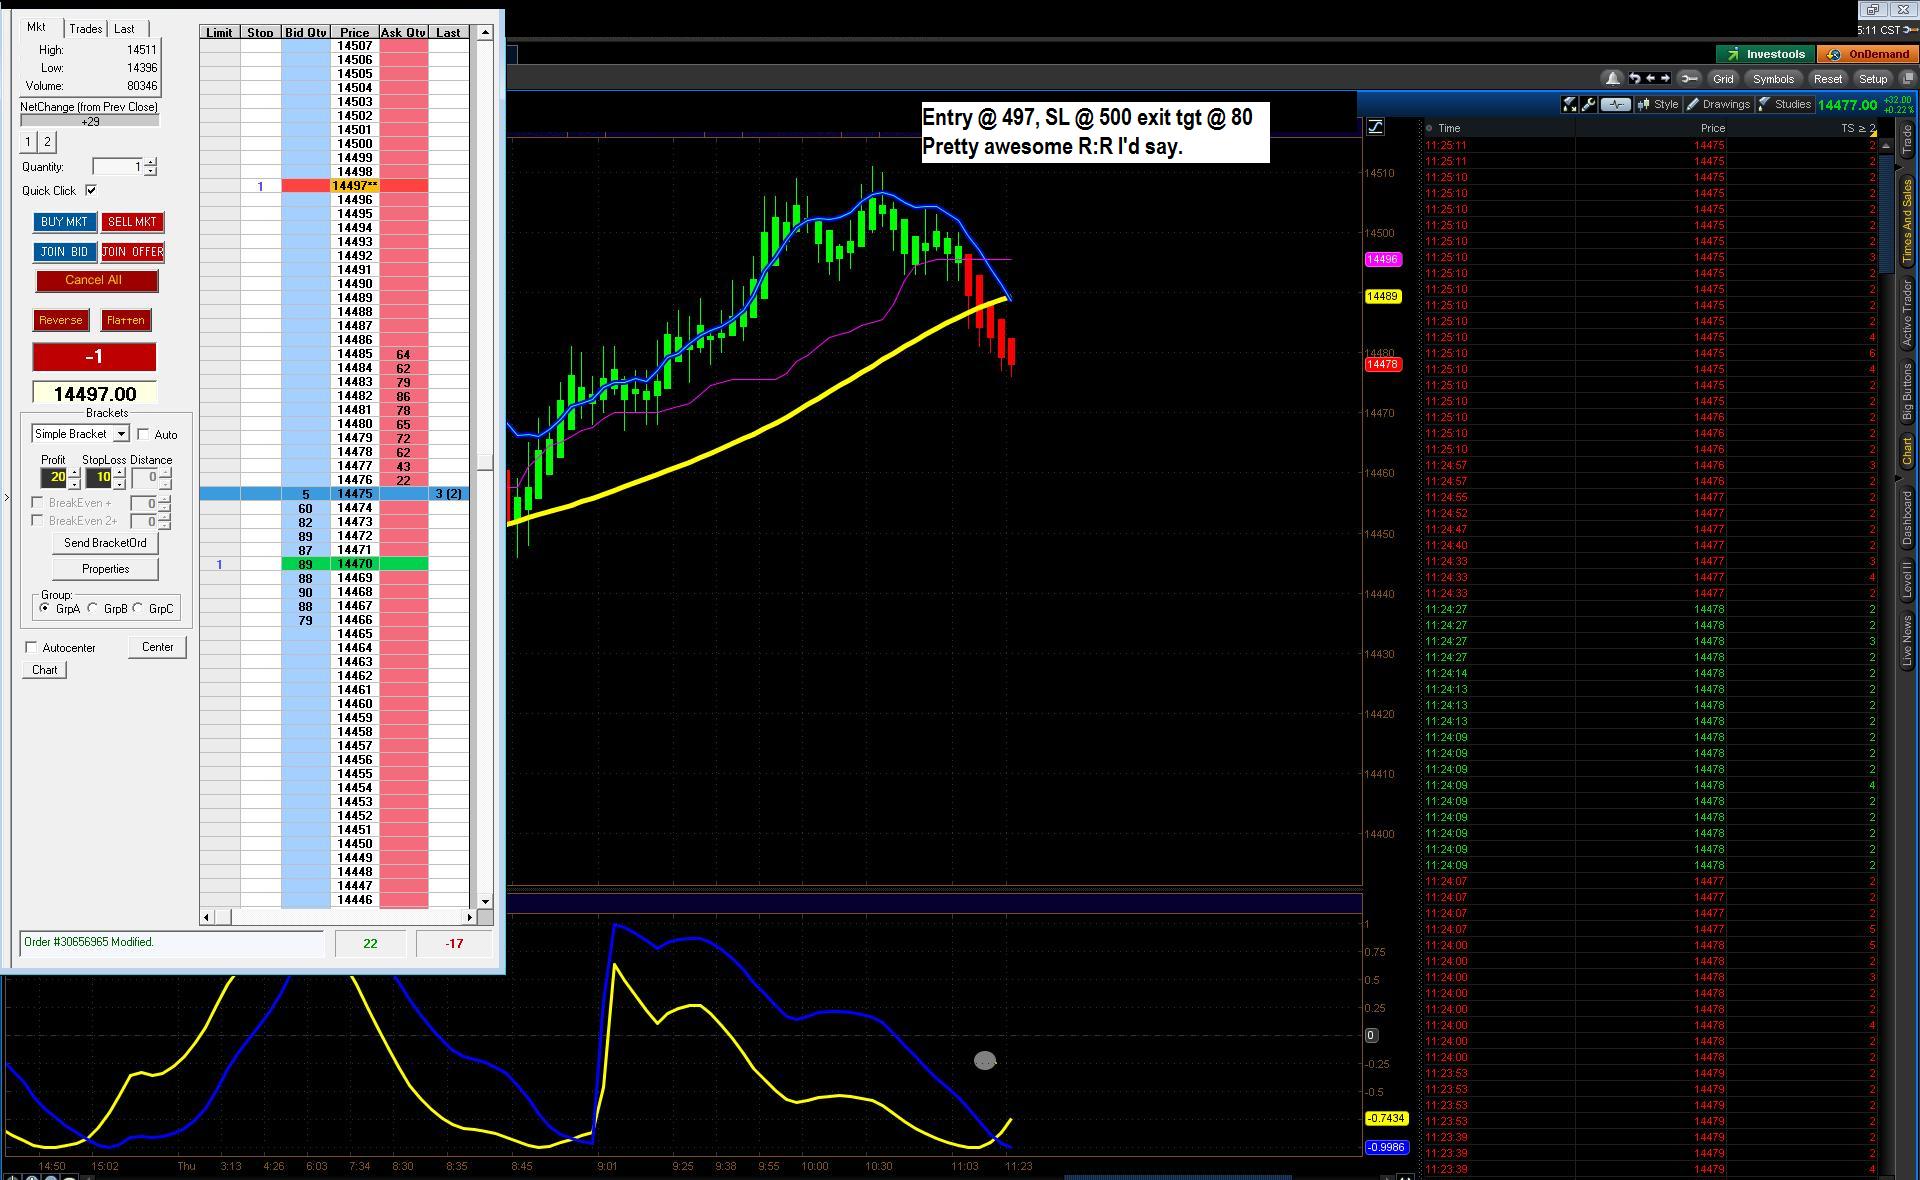The width and height of the screenshot is (1920, 1180).
Task: Open the Dashboard side tab
Action: [x=1907, y=518]
